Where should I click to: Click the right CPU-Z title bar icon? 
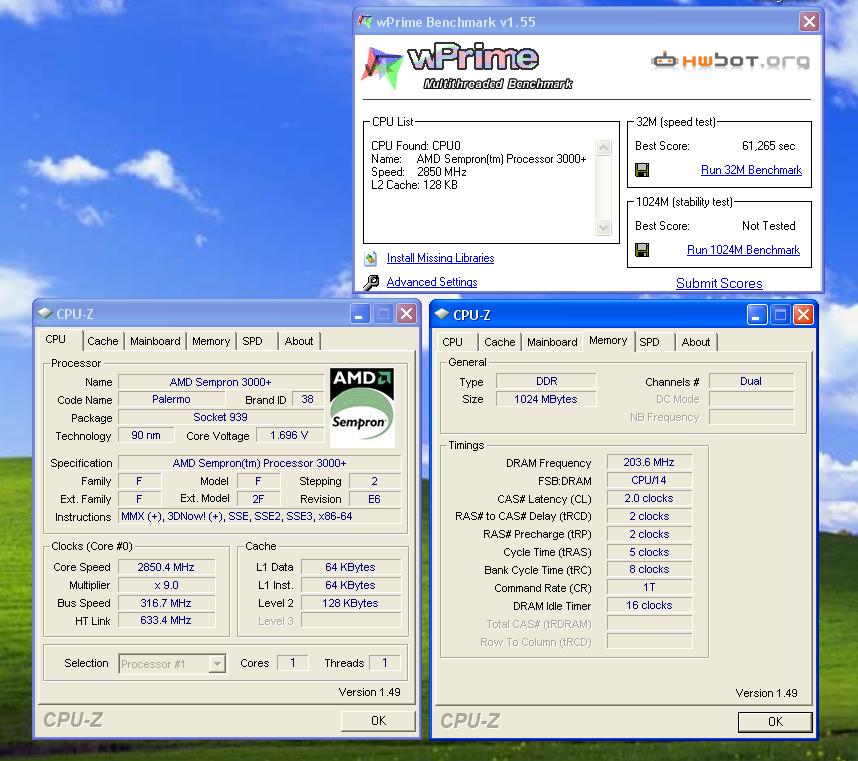coord(442,315)
